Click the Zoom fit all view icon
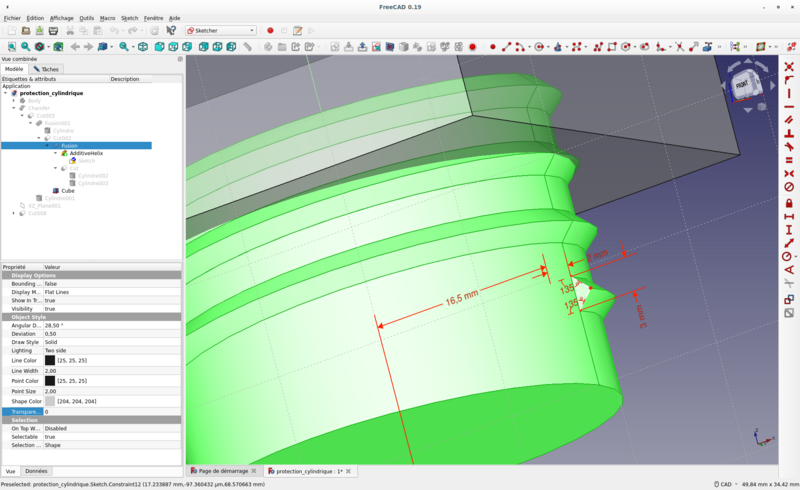The height and width of the screenshot is (490, 800). (x=11, y=46)
